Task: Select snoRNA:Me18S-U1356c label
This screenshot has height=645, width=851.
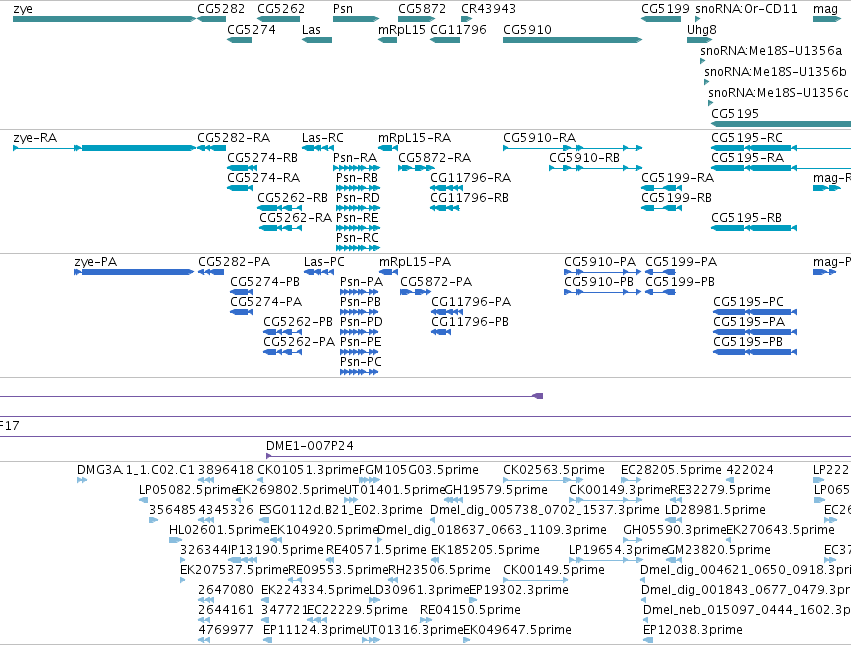Action: [x=778, y=92]
